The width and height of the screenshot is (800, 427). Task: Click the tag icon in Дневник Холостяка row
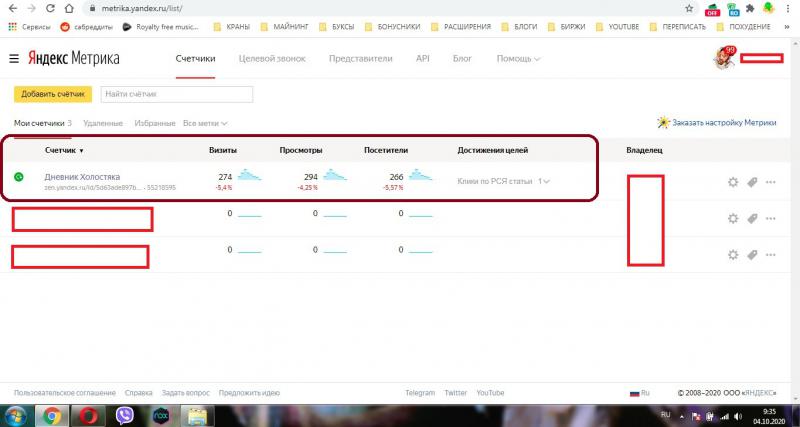tap(752, 182)
